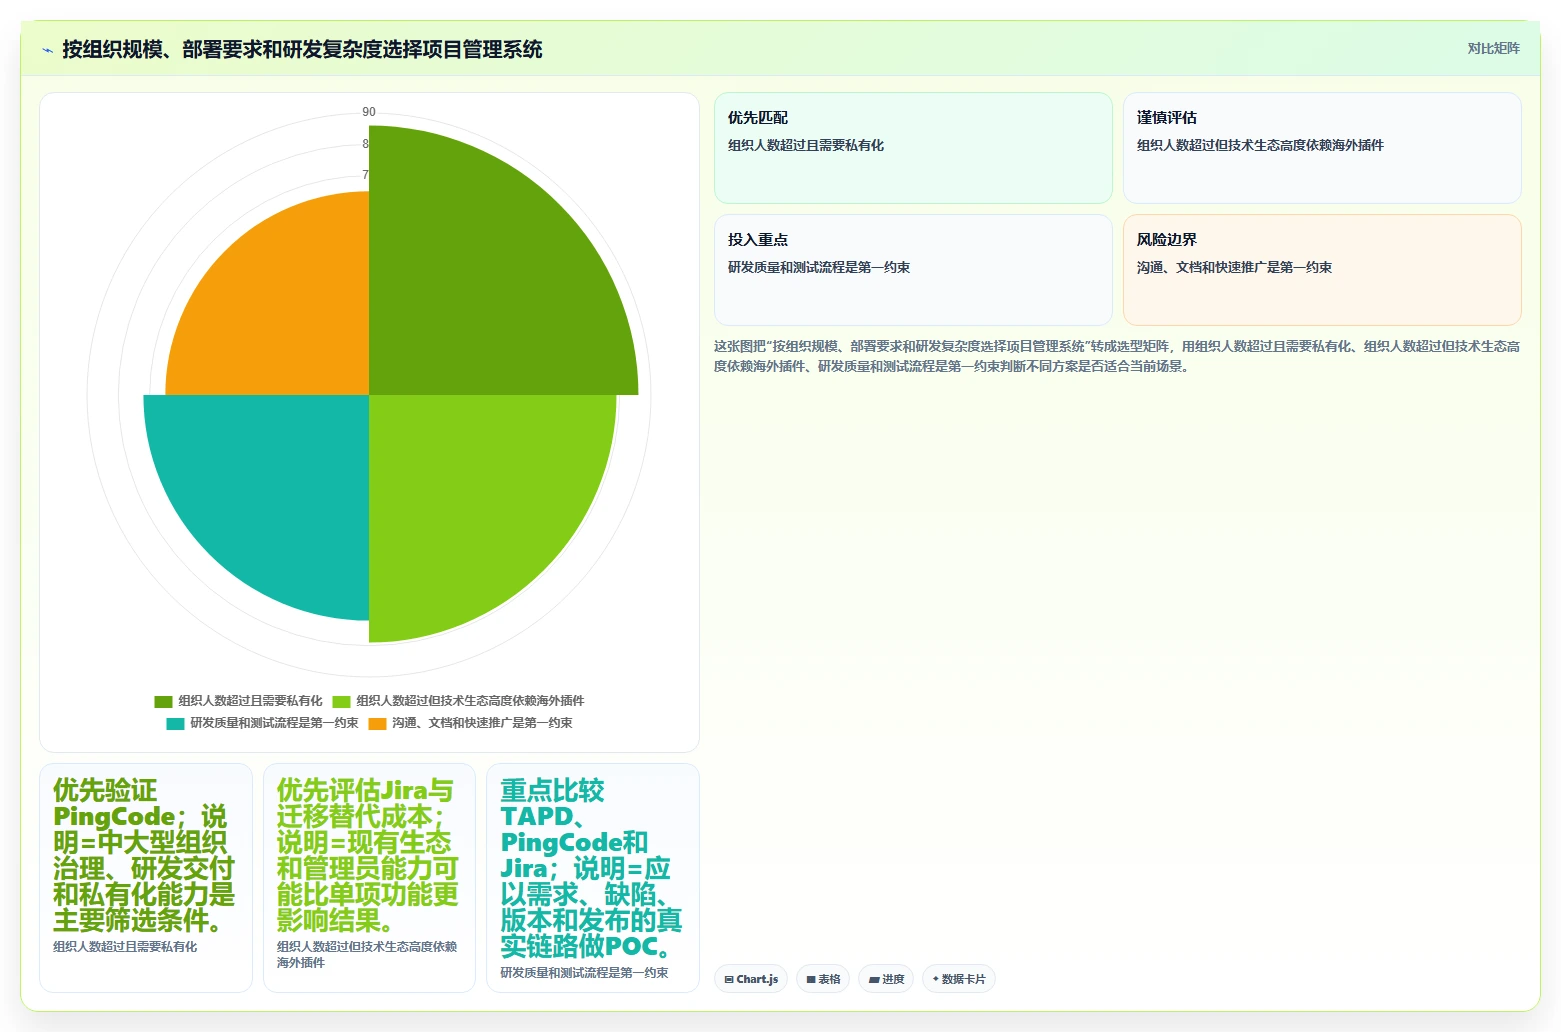Click the blue icon beside the main title
This screenshot has height=1032, width=1561.
coord(47,50)
